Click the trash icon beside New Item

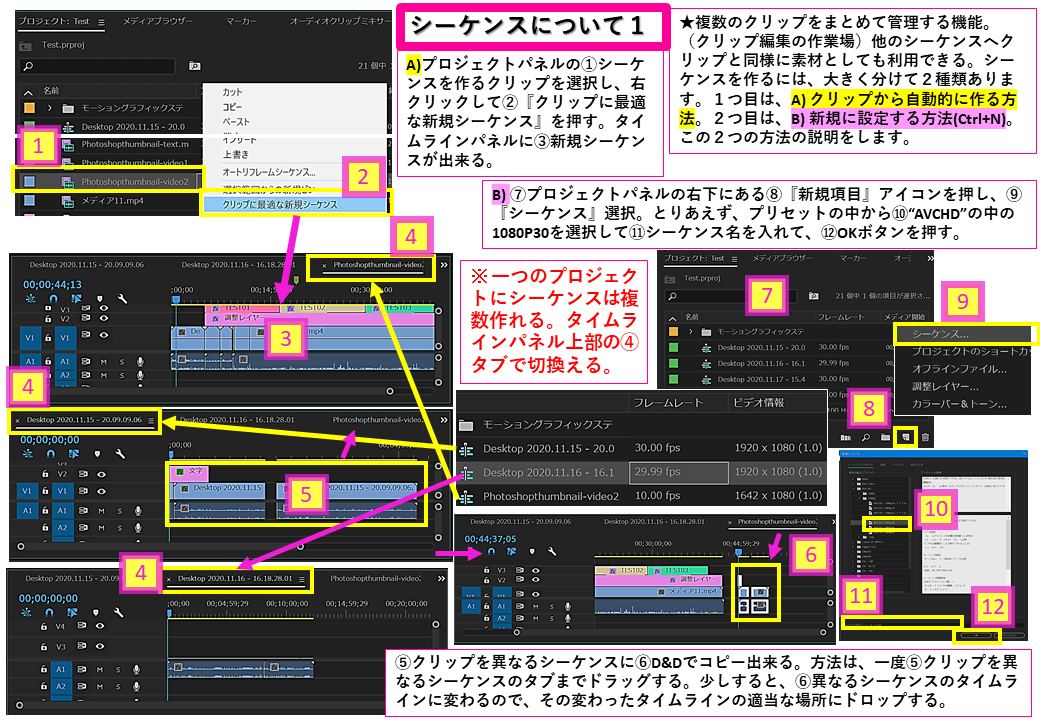pos(925,438)
